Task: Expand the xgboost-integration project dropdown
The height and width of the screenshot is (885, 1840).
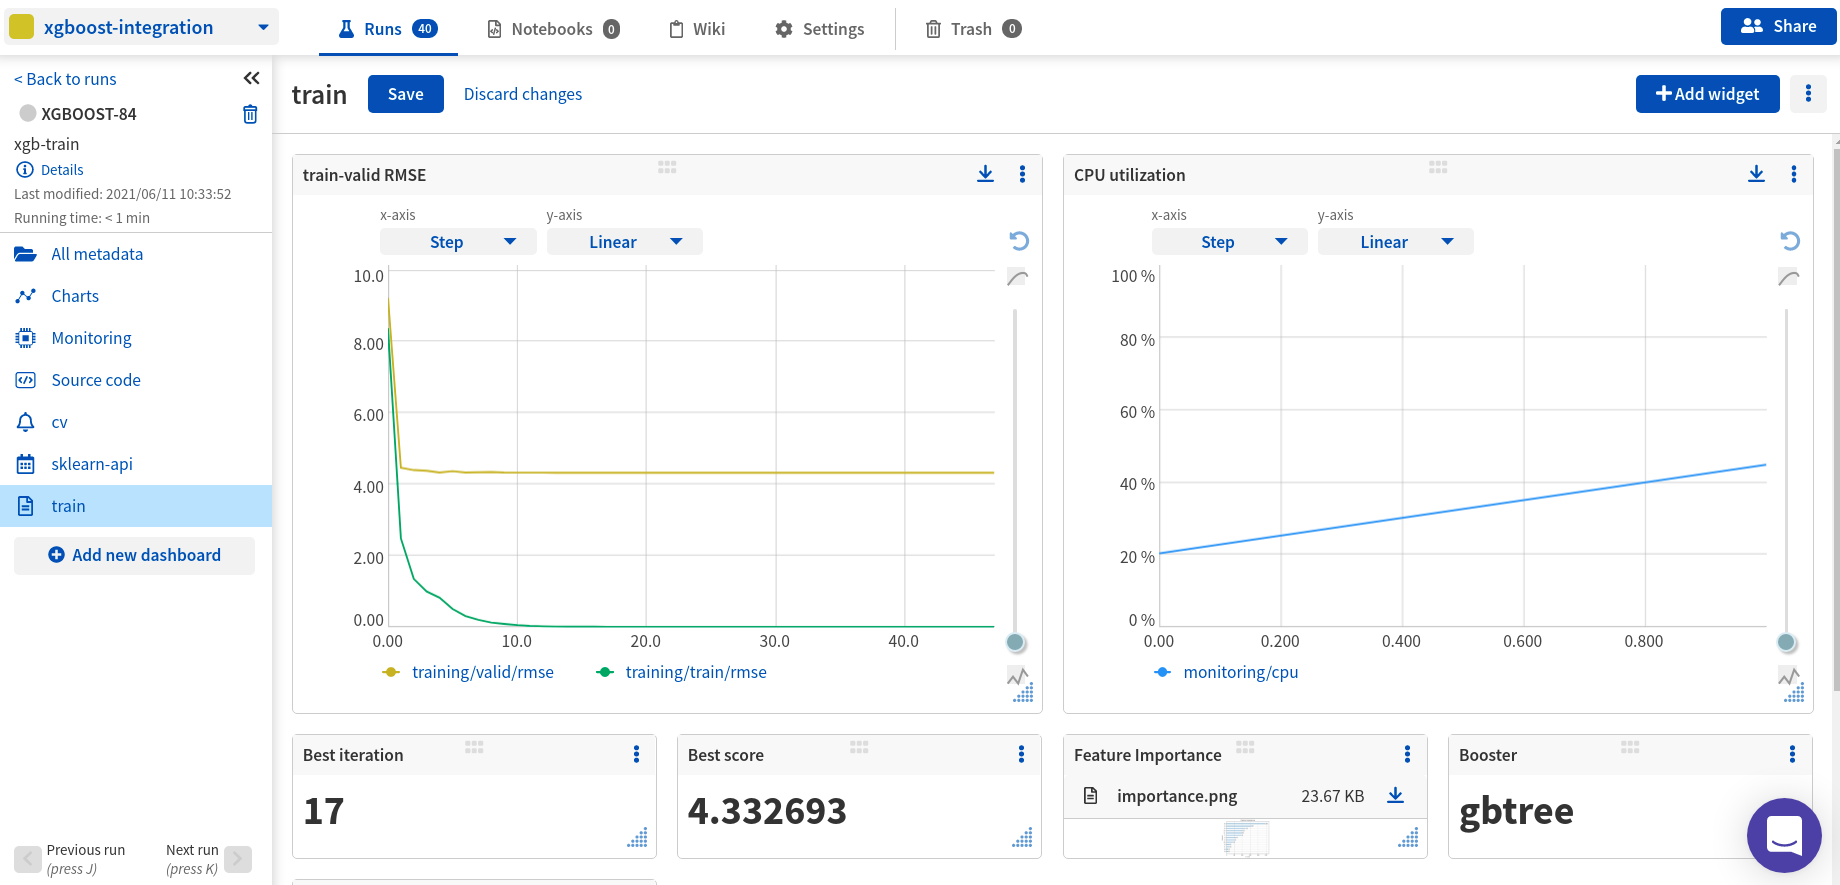Action: (263, 27)
